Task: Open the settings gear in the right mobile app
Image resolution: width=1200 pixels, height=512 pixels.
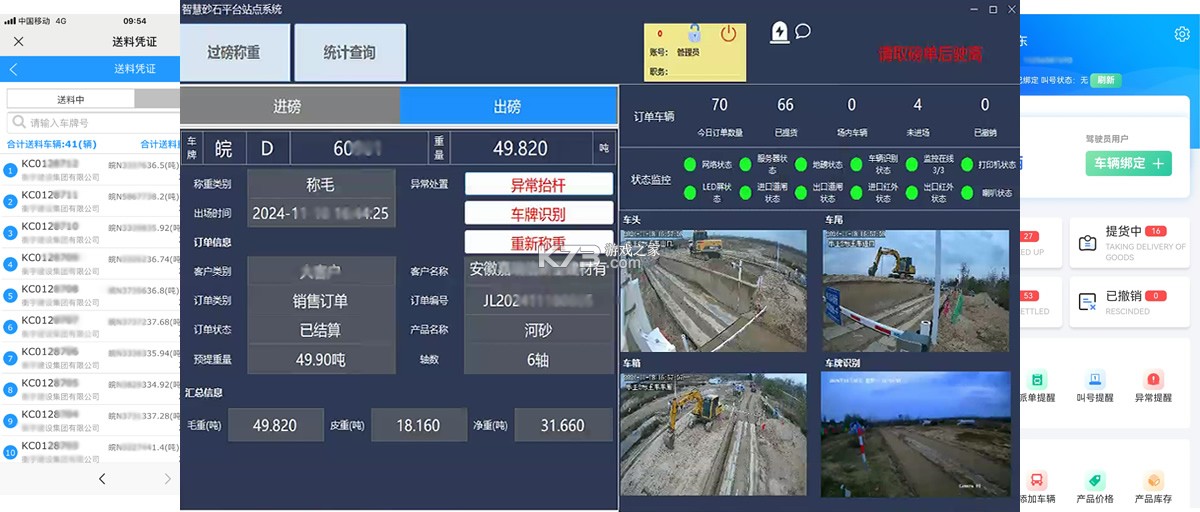Action: (x=1182, y=34)
